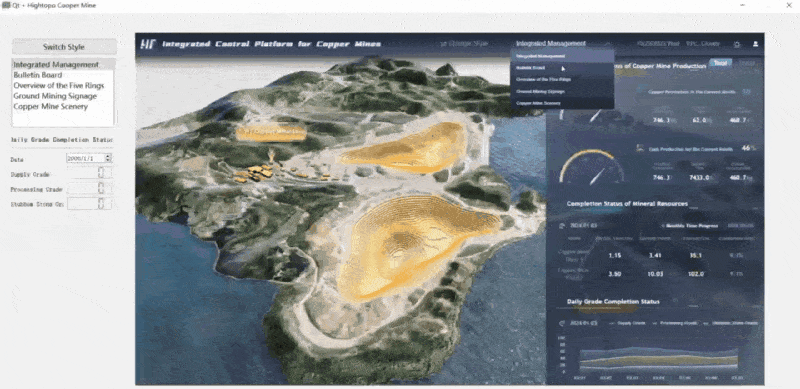Viewport: 800px width, 389px height.
Task: Click the orange copper mine label on the map
Action: (271, 133)
